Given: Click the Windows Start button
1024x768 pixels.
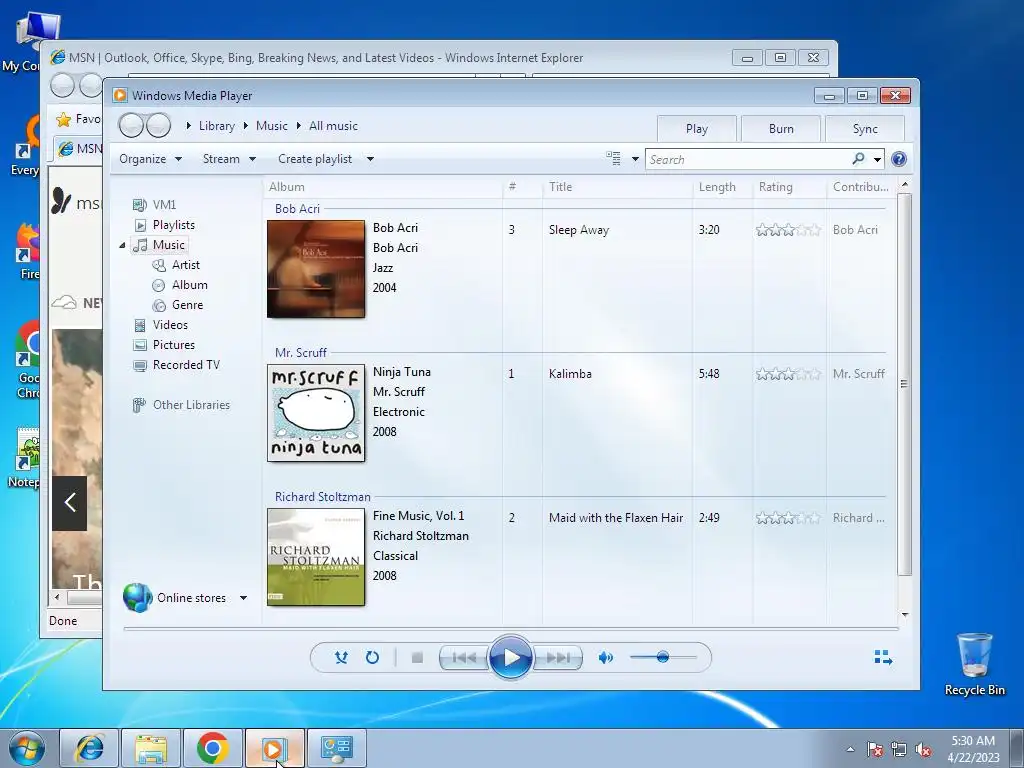Looking at the screenshot, I should coord(27,748).
